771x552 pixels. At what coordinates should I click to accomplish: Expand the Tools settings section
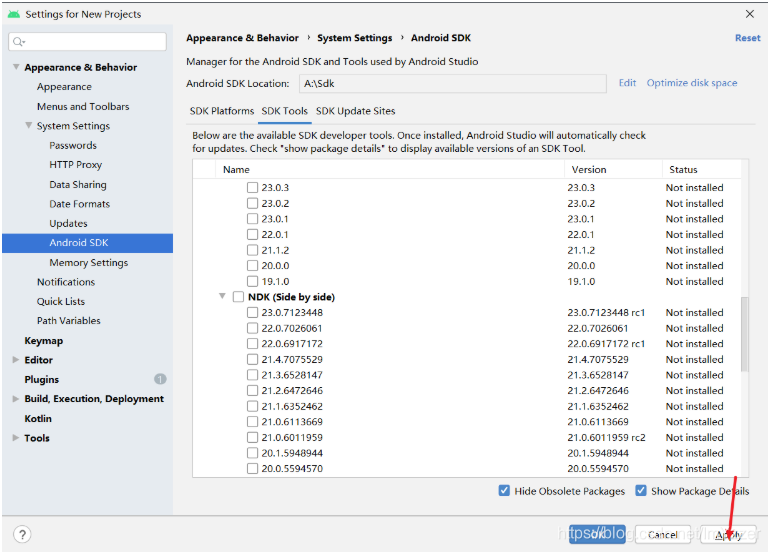coord(16,437)
